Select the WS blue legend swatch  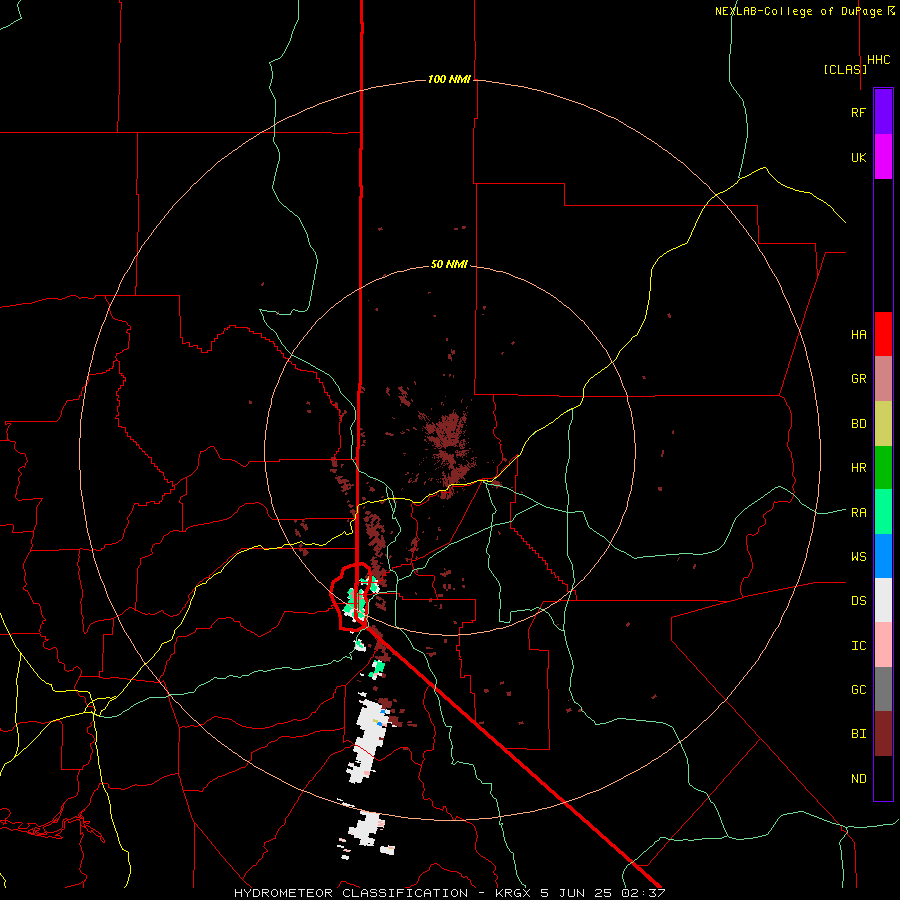click(883, 556)
